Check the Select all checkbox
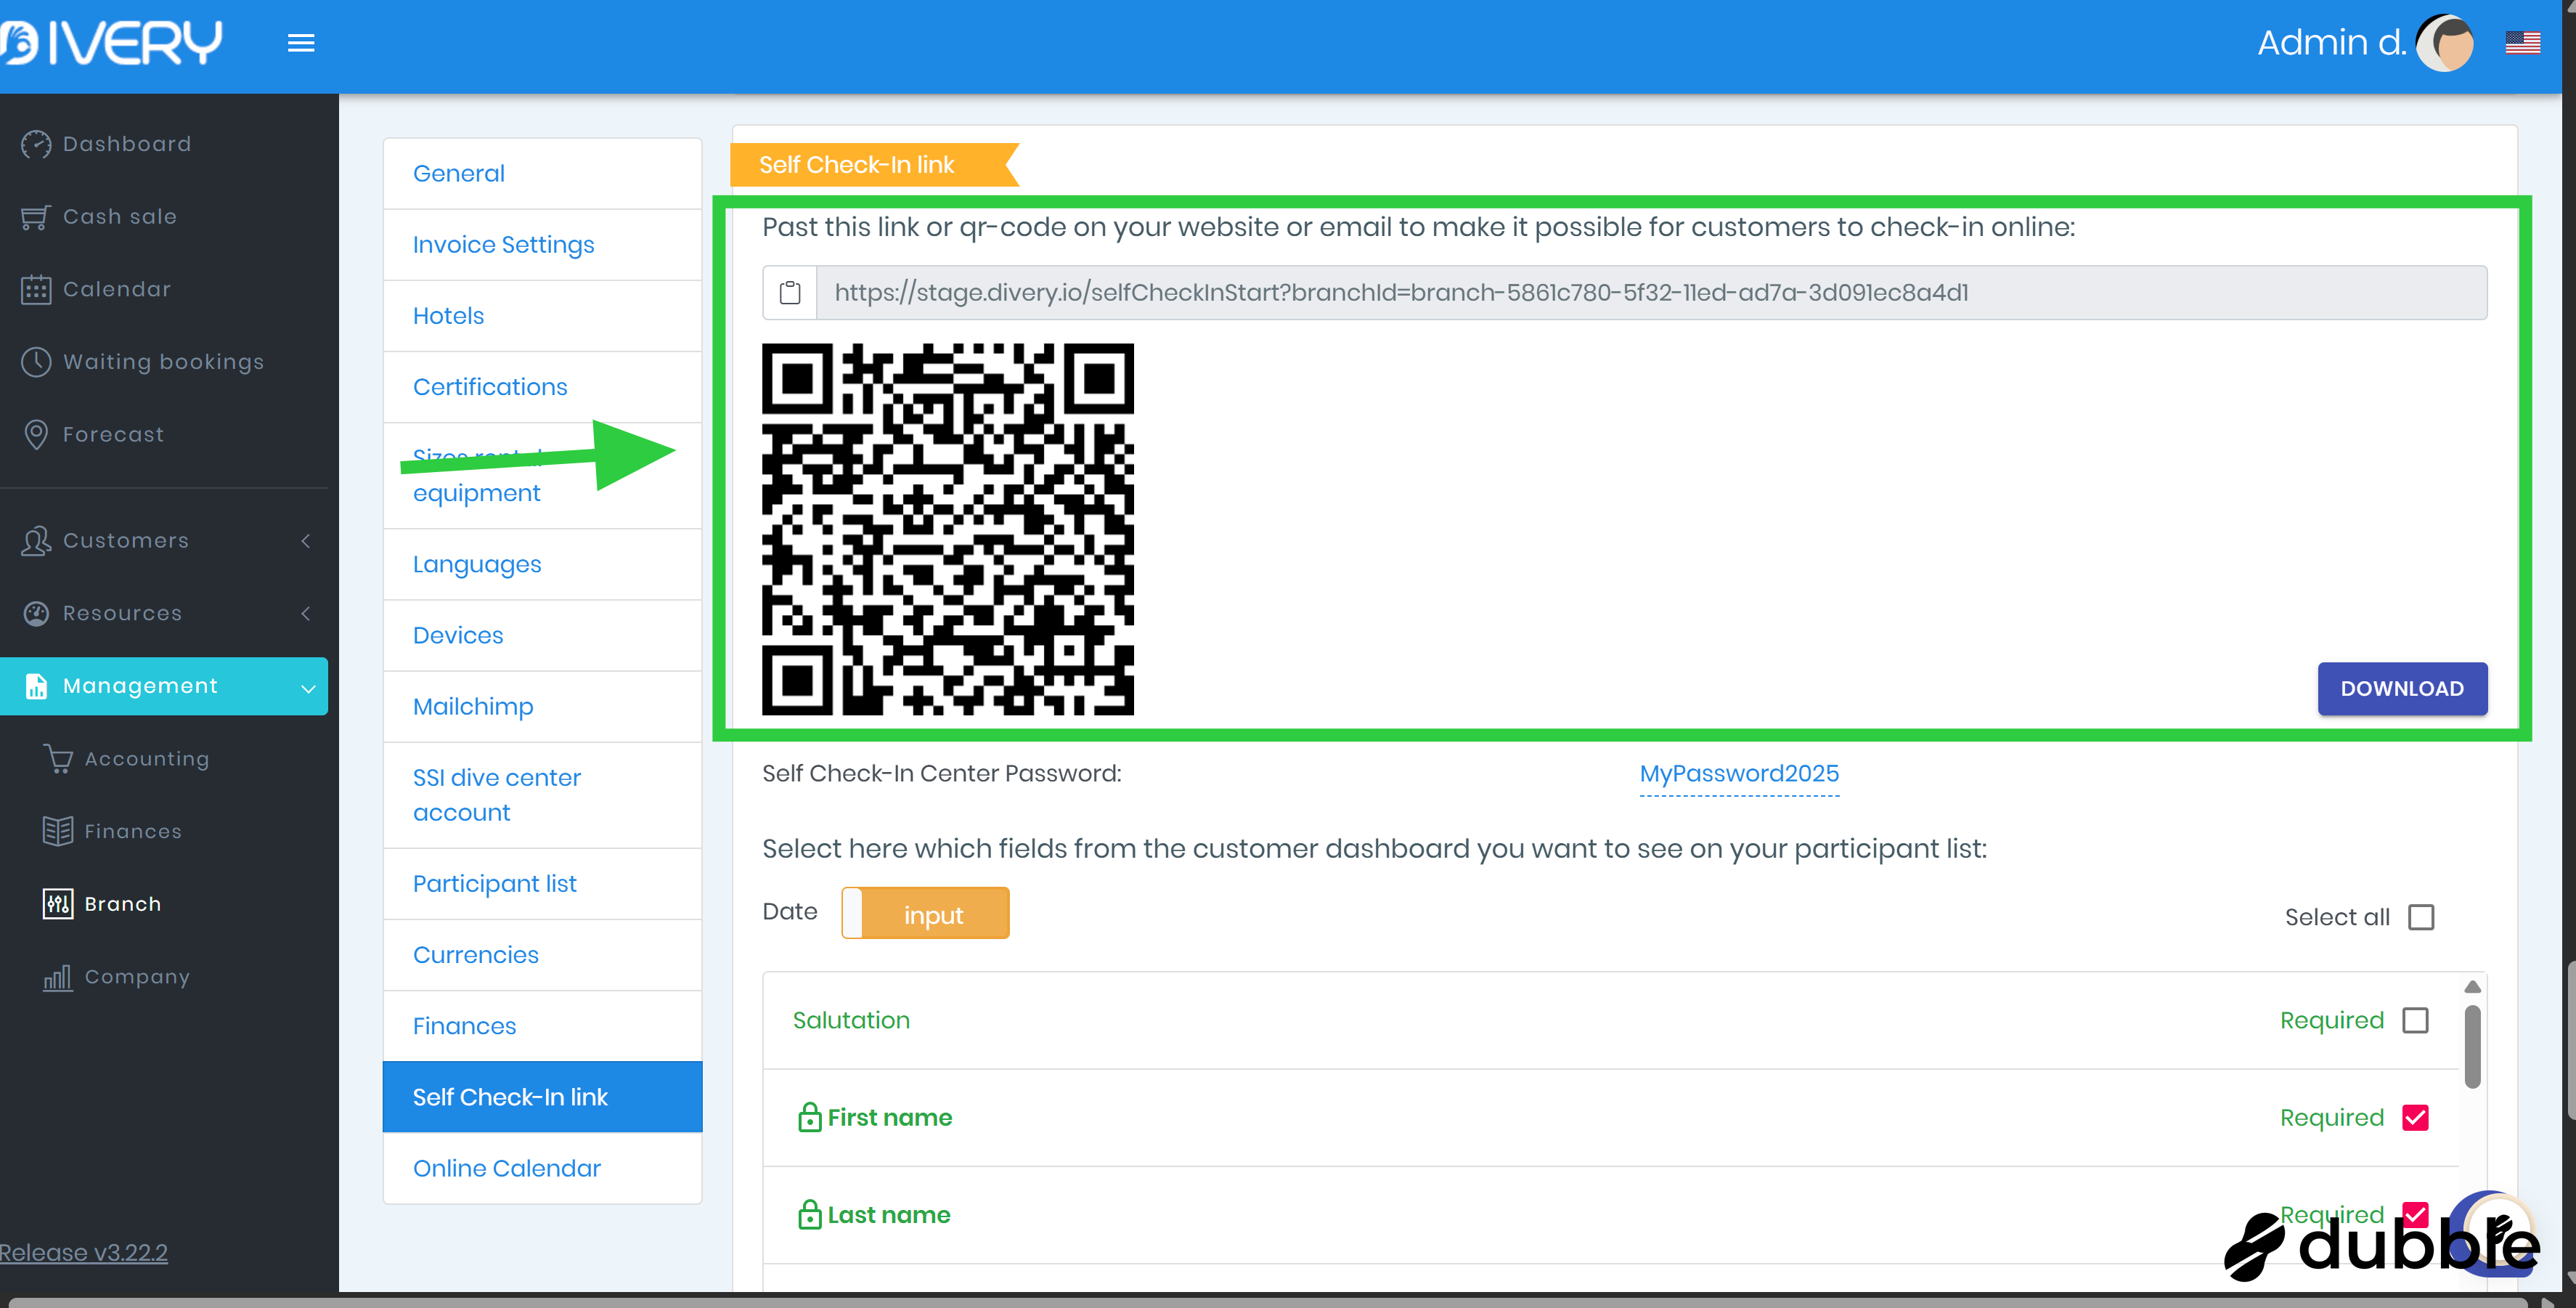Screen dimensions: 2576x1308 tap(2421, 917)
